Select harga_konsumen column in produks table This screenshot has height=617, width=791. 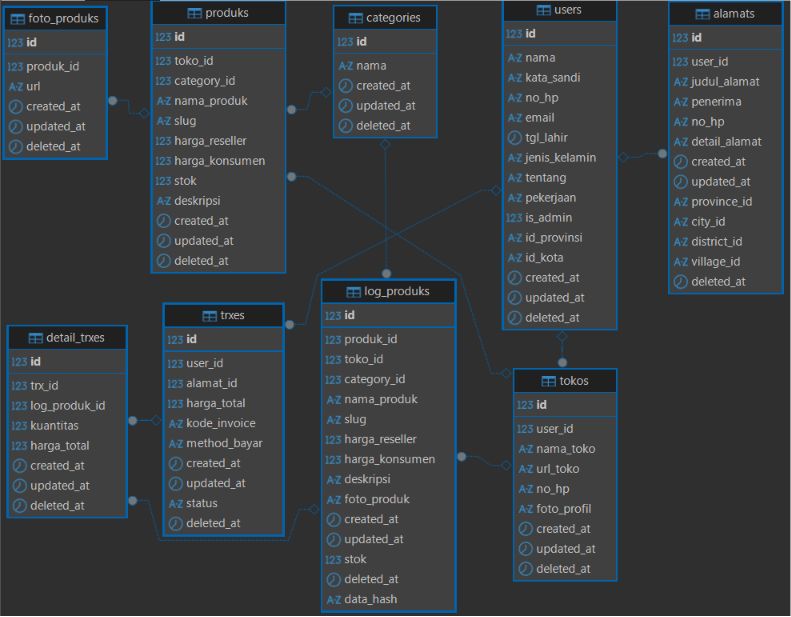218,161
